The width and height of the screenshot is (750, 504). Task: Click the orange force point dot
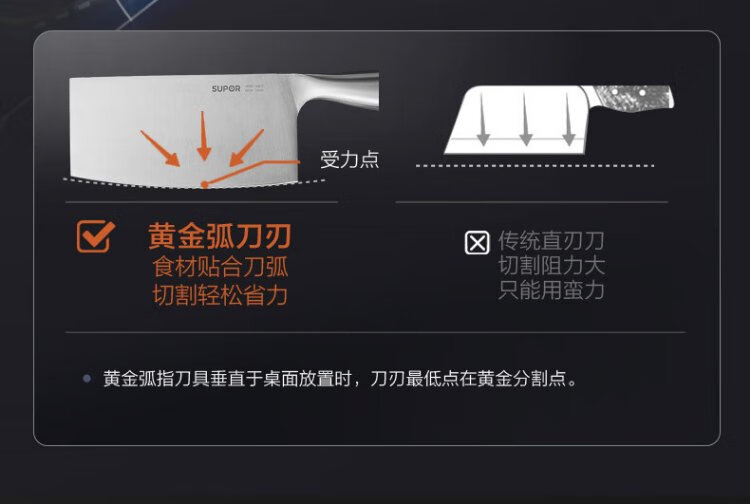[205, 185]
